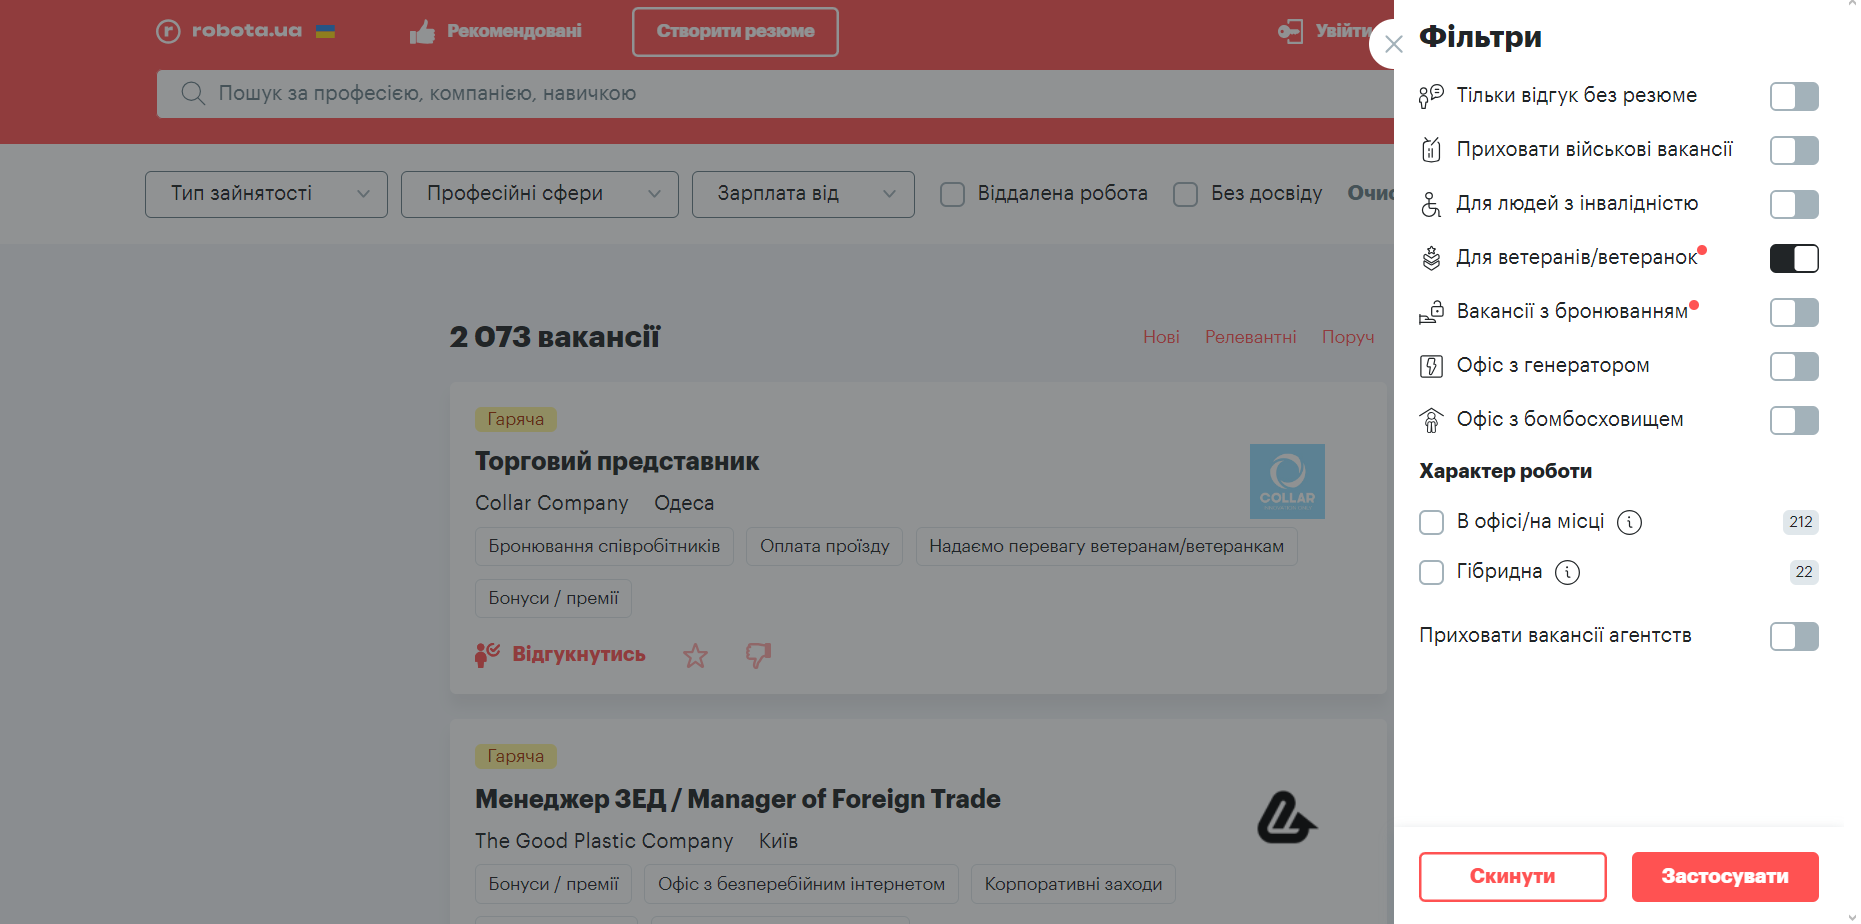1861x924 pixels.
Task: Click info icon beside Гібридна option
Action: [1567, 572]
